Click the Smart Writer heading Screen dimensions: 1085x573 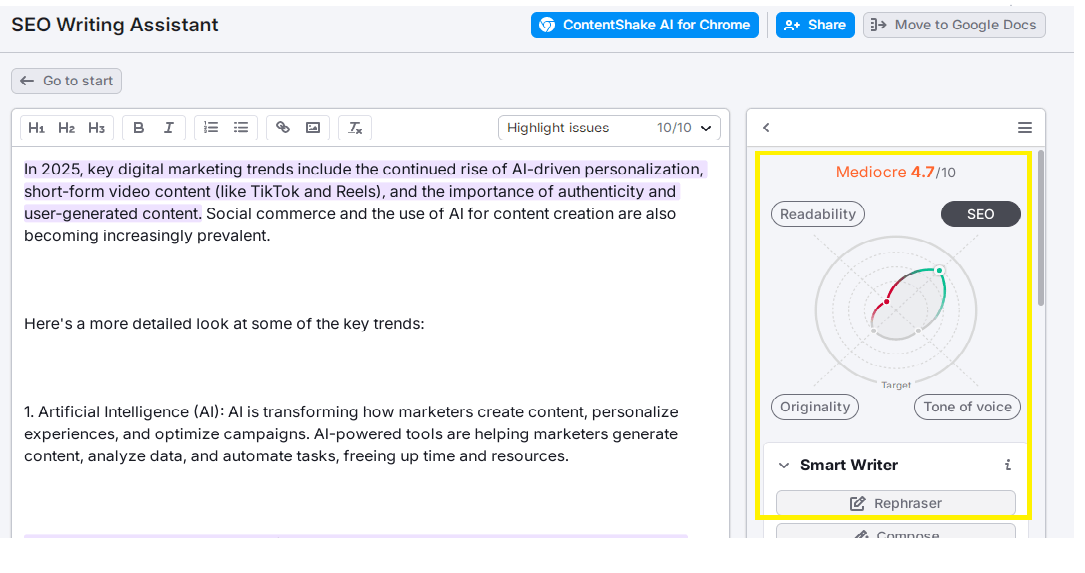[x=849, y=465]
